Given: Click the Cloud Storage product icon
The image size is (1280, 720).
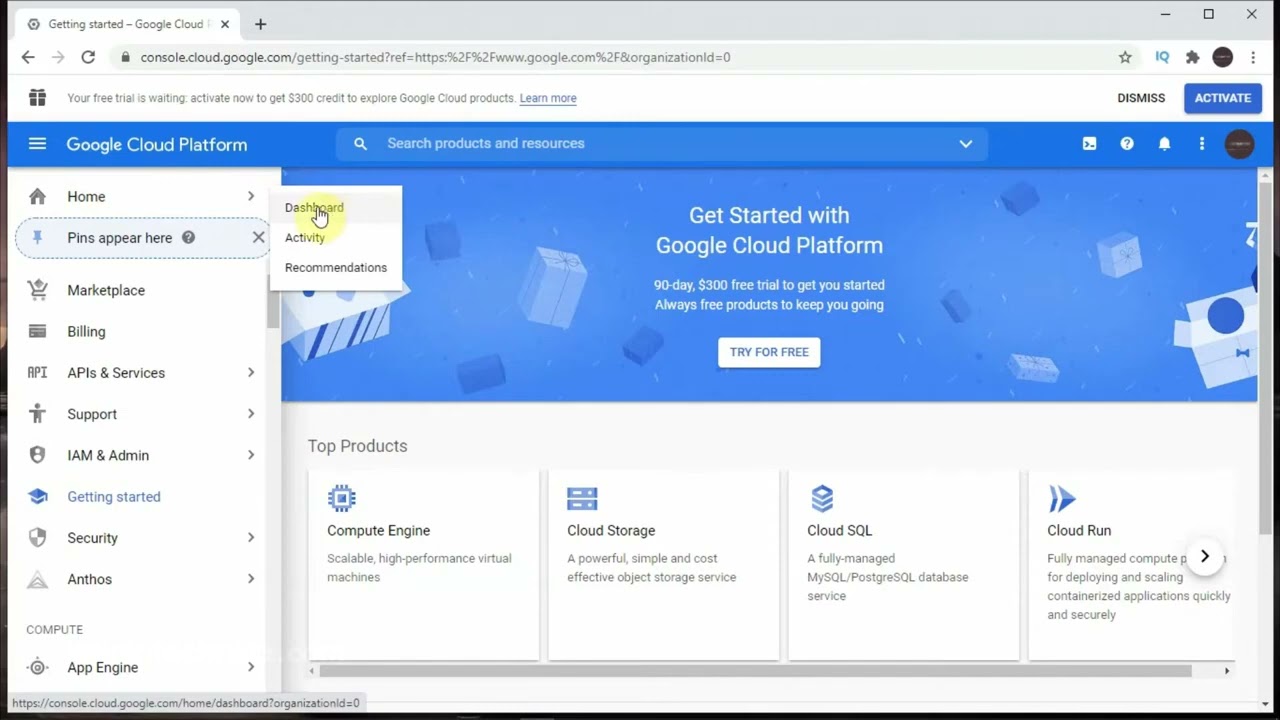Looking at the screenshot, I should tap(582, 498).
